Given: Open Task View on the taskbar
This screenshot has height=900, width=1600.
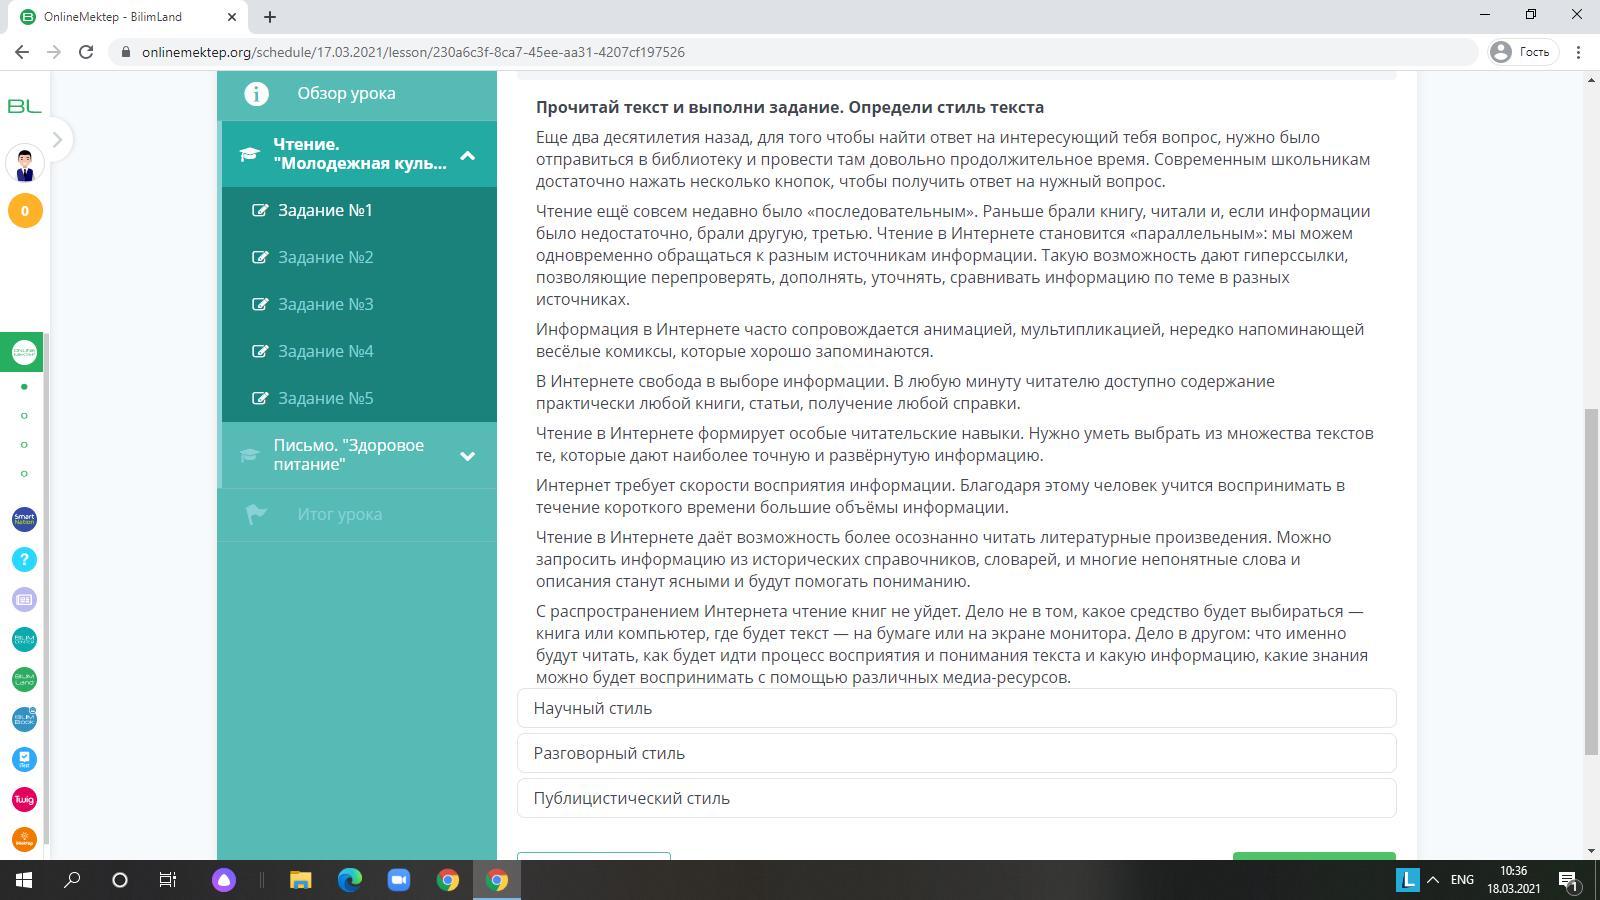Looking at the screenshot, I should tap(168, 880).
